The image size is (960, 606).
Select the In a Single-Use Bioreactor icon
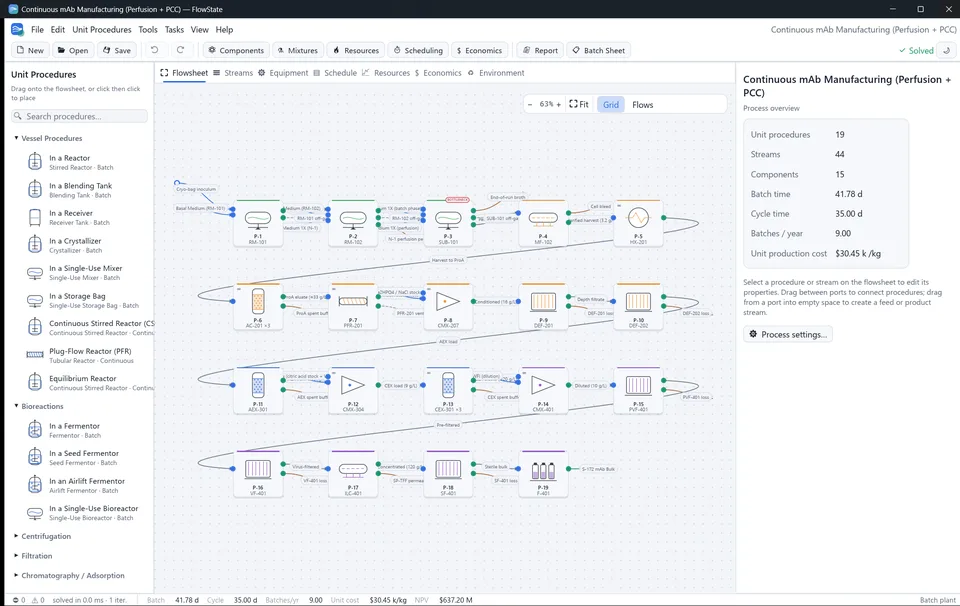(35, 512)
